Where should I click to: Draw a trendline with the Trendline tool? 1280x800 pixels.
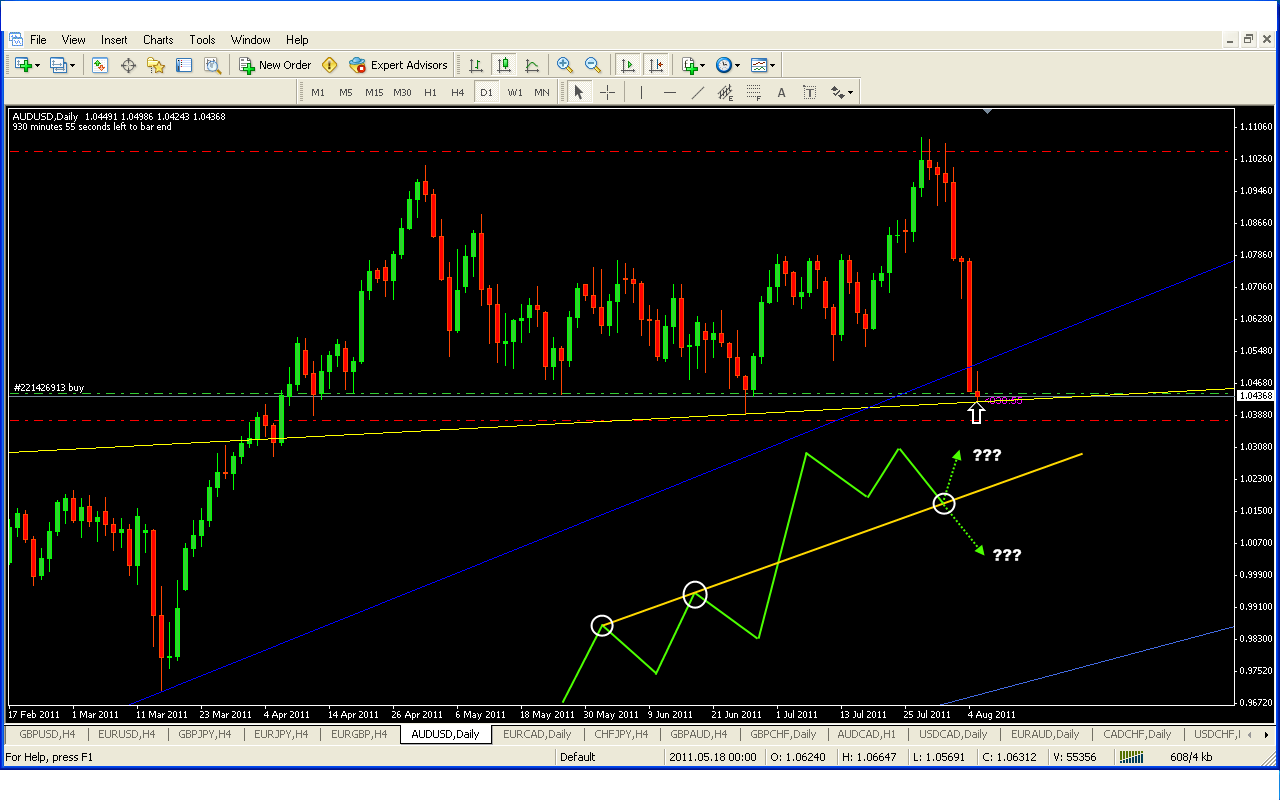click(x=698, y=93)
